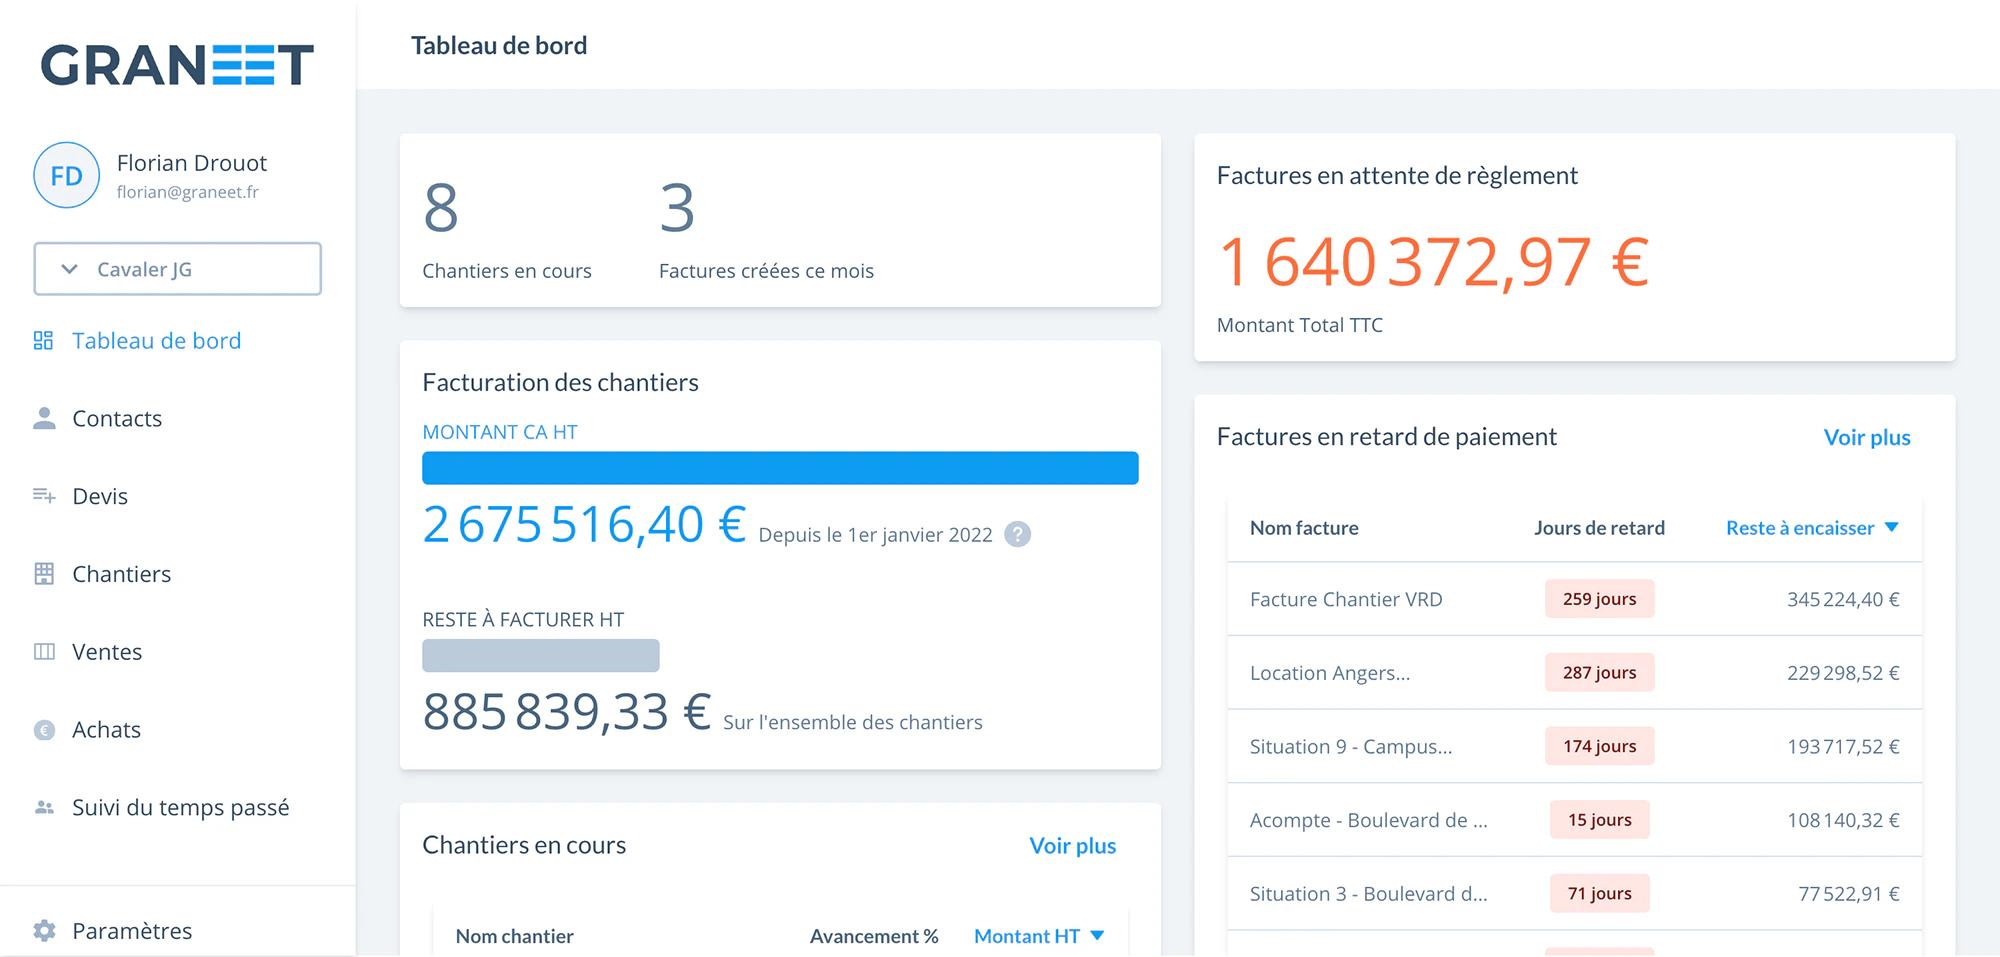
Task: Click the Achats euro coin icon
Action: click(44, 730)
